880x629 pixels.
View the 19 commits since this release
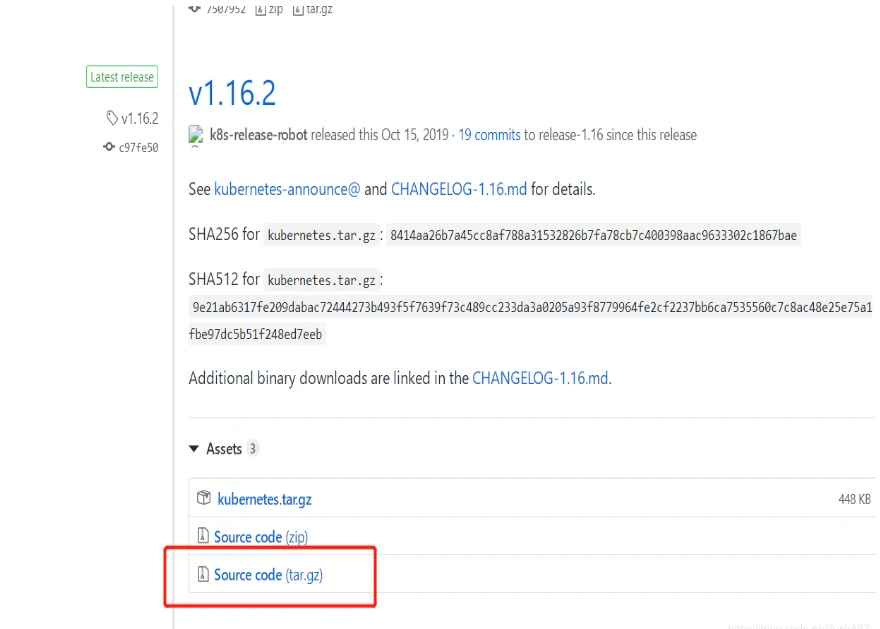489,135
